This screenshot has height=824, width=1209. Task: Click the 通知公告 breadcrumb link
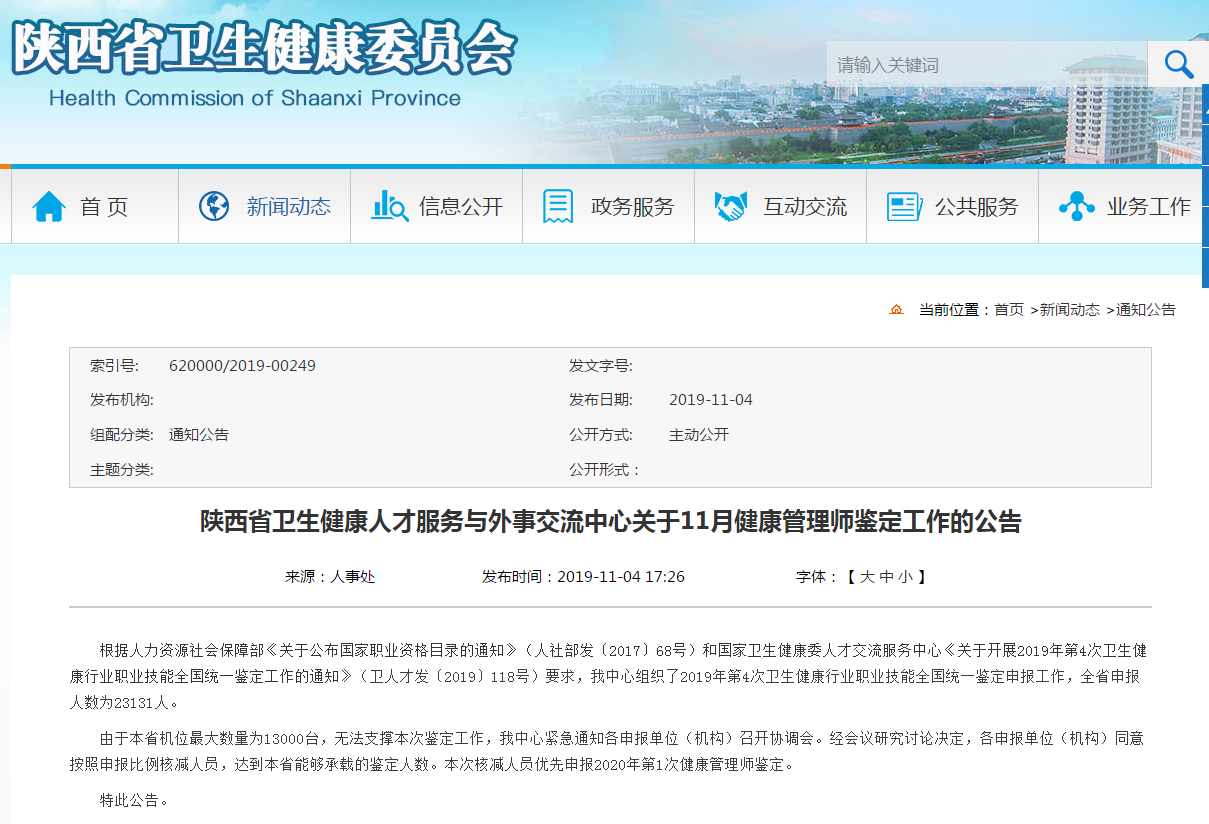point(1146,310)
